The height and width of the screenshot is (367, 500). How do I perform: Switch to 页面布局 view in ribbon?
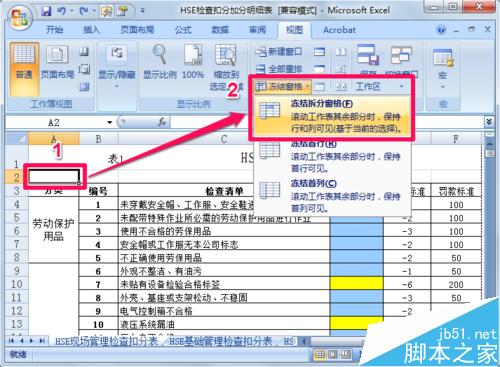click(x=57, y=63)
